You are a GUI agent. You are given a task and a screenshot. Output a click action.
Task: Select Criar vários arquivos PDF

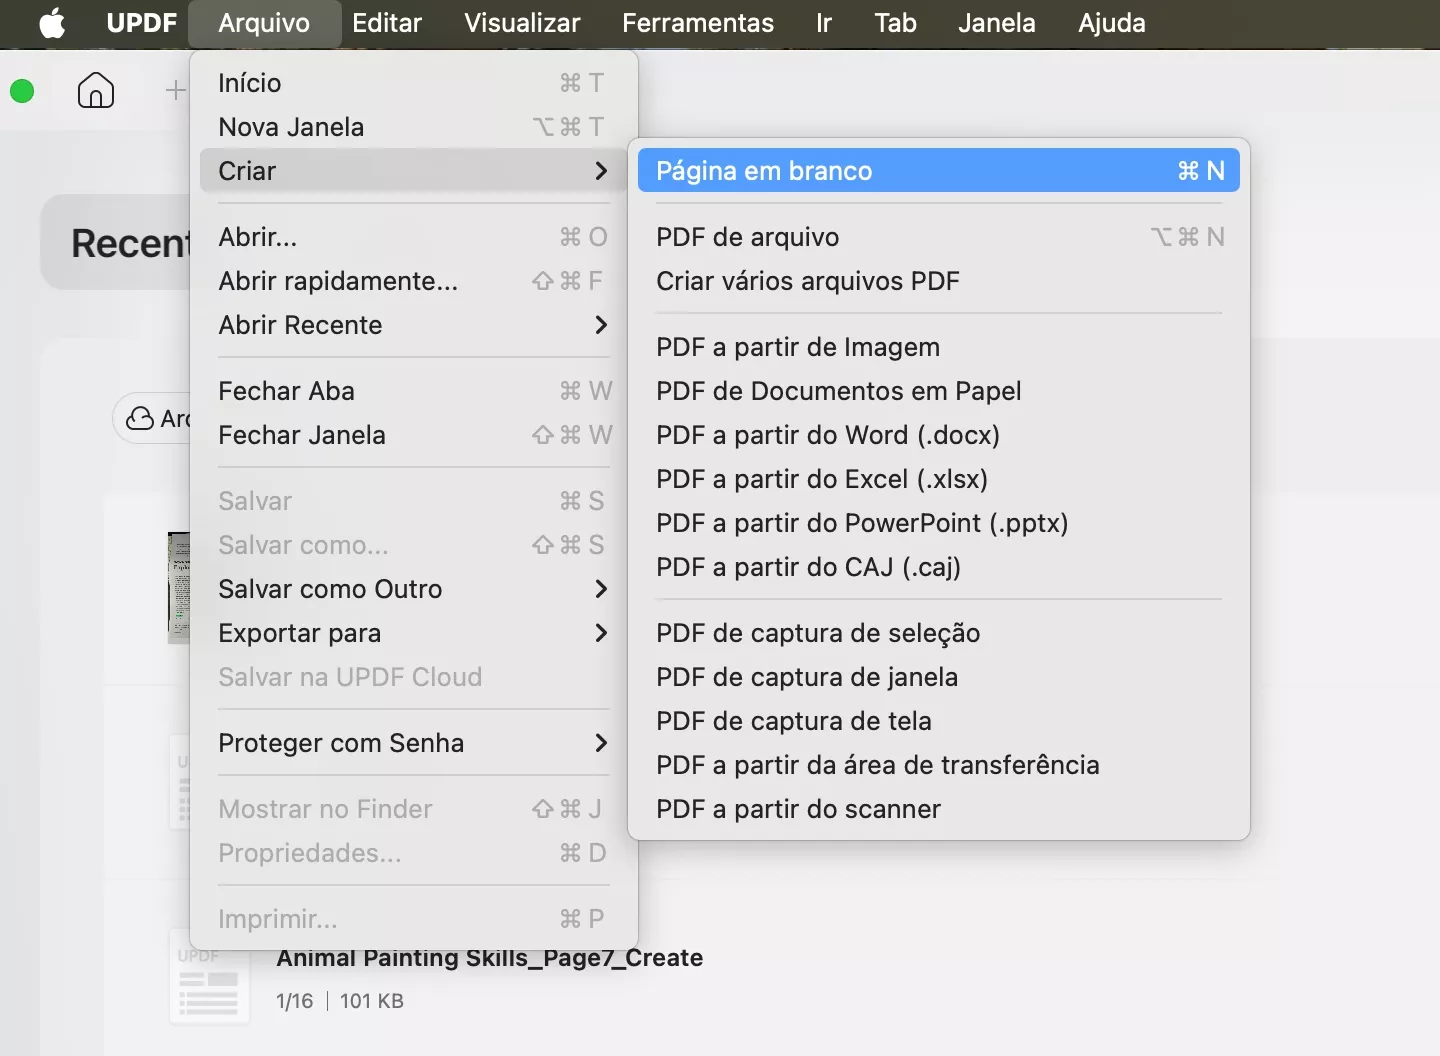pos(939,281)
